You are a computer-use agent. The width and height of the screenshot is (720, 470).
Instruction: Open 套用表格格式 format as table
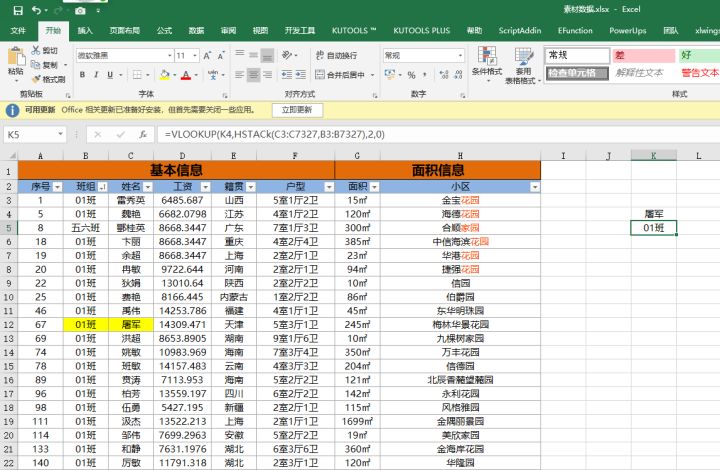point(523,65)
